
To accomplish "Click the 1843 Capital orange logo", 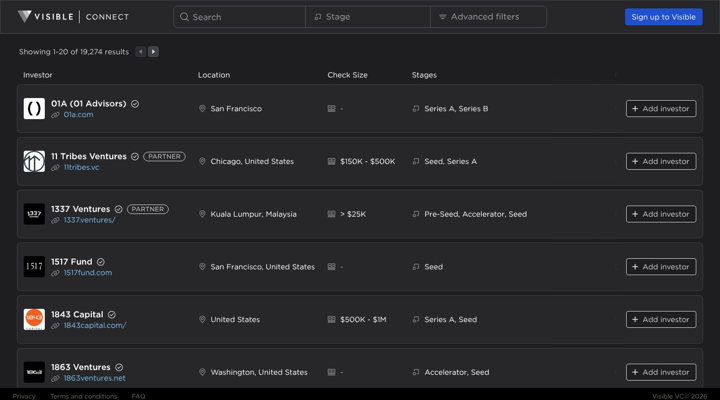I will click(x=34, y=319).
